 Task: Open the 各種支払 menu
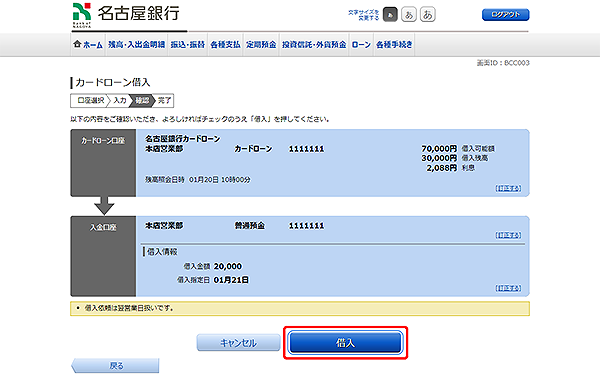click(x=225, y=45)
